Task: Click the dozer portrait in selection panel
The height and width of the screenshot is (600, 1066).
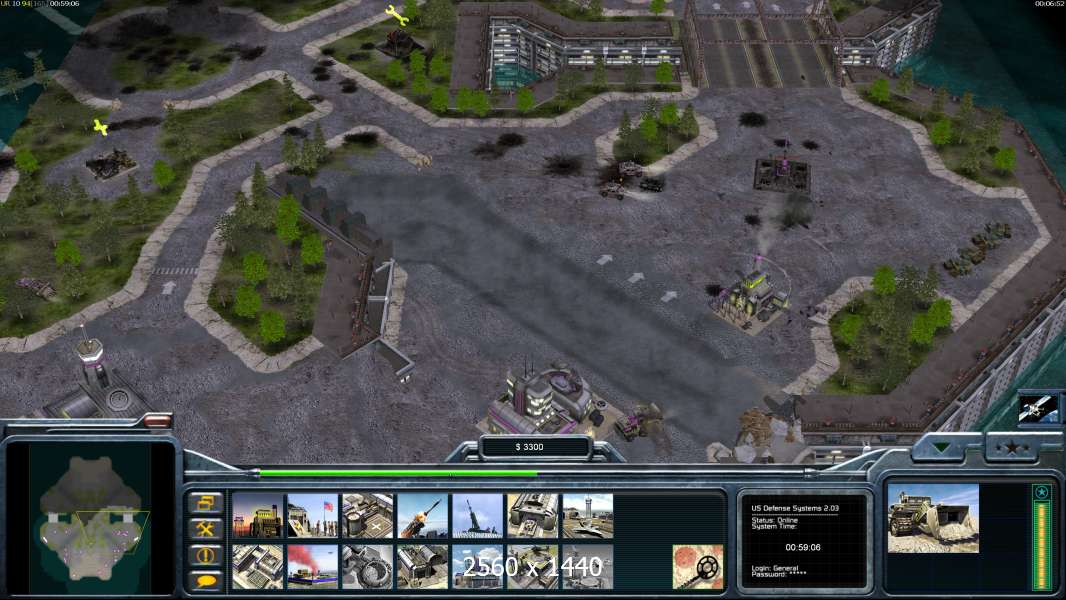Action: pyautogui.click(x=933, y=518)
